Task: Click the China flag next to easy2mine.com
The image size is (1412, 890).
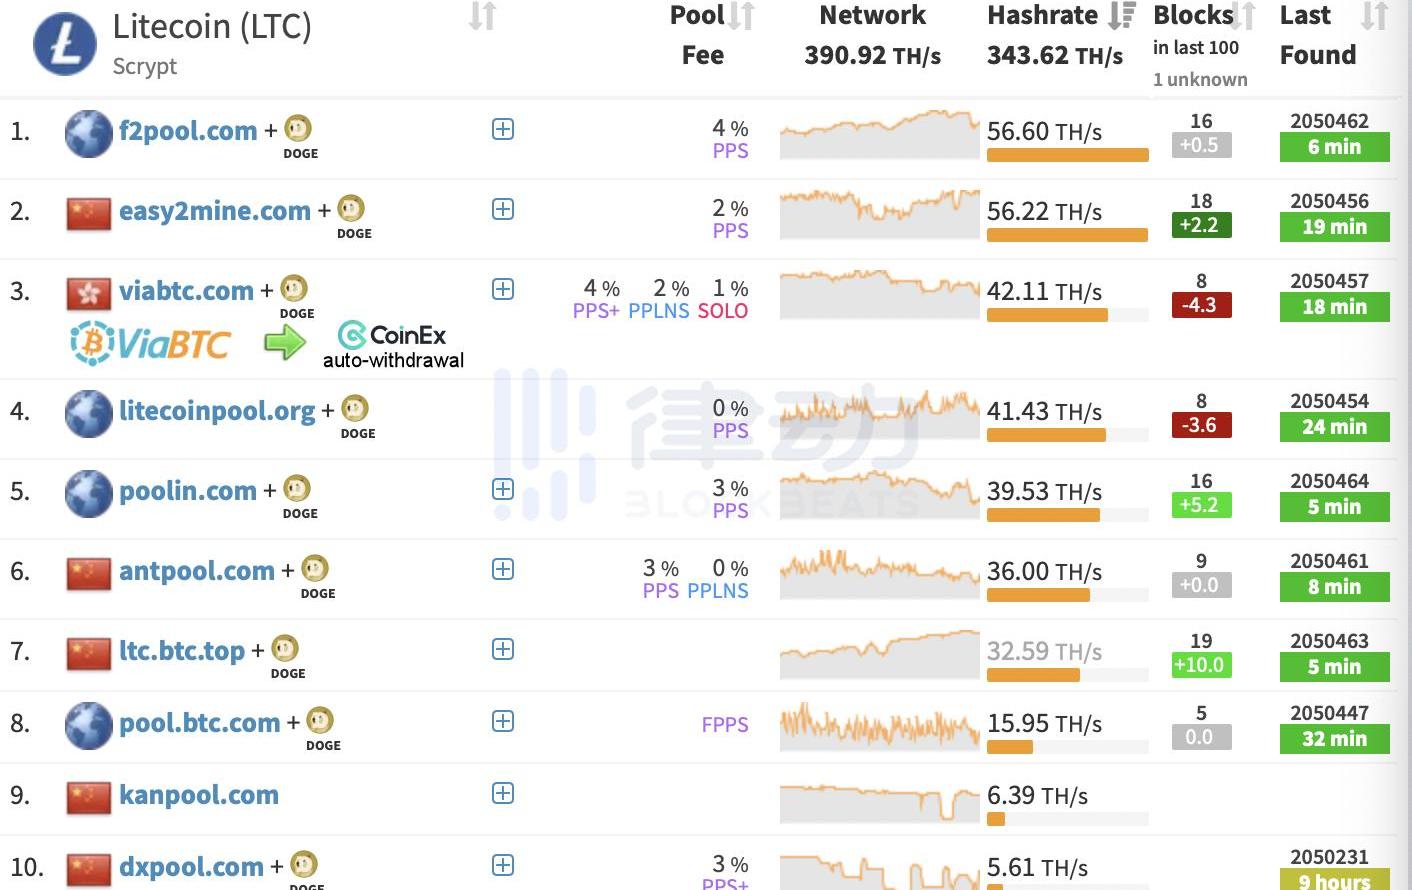Action: point(89,213)
